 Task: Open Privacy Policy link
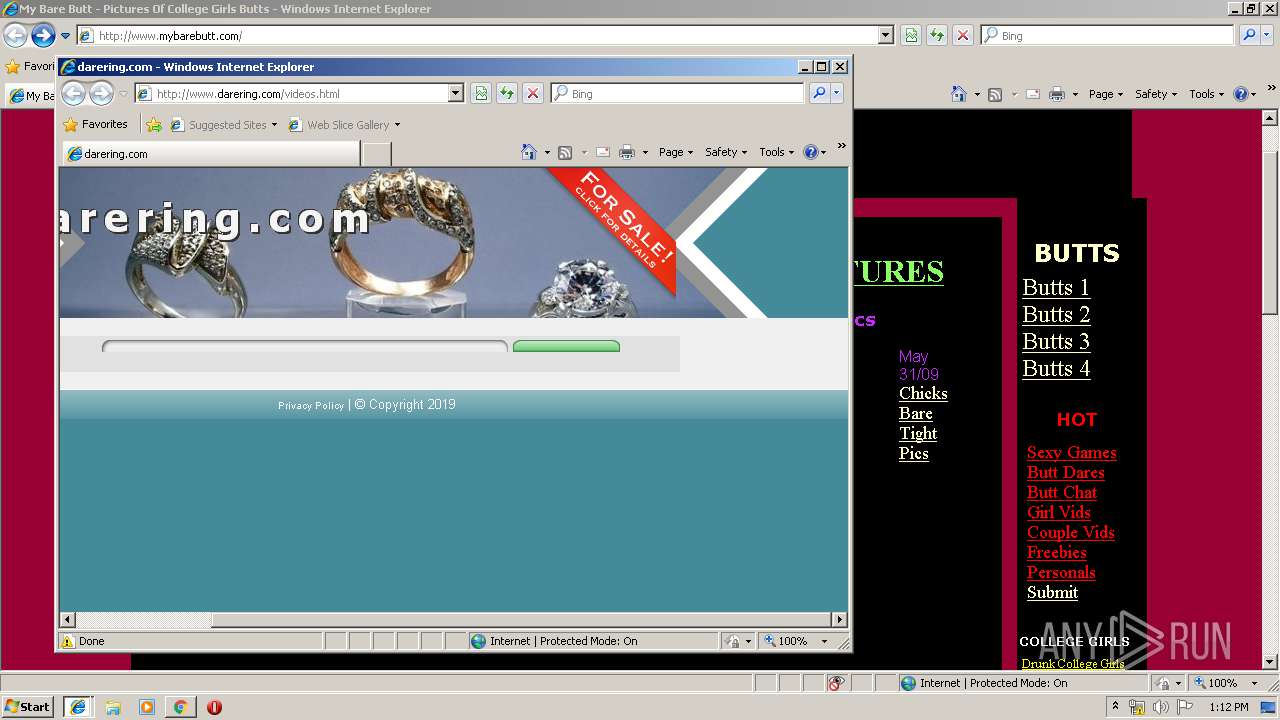pyautogui.click(x=311, y=405)
